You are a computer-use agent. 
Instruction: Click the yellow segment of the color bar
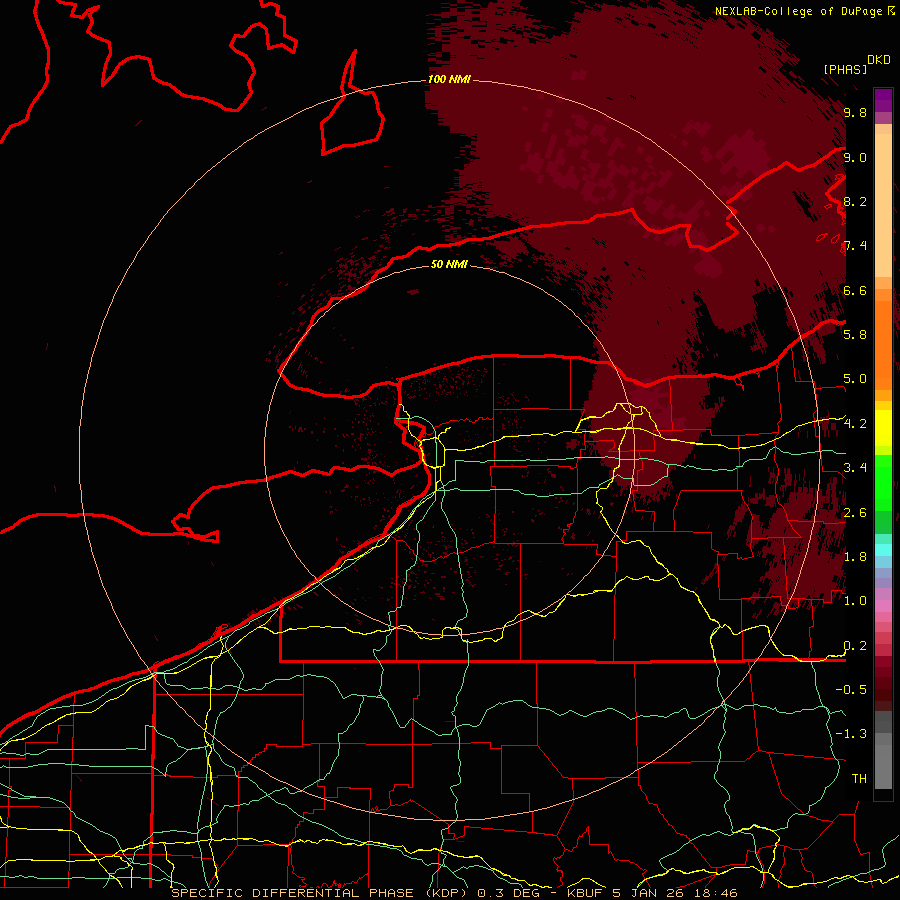tap(883, 428)
